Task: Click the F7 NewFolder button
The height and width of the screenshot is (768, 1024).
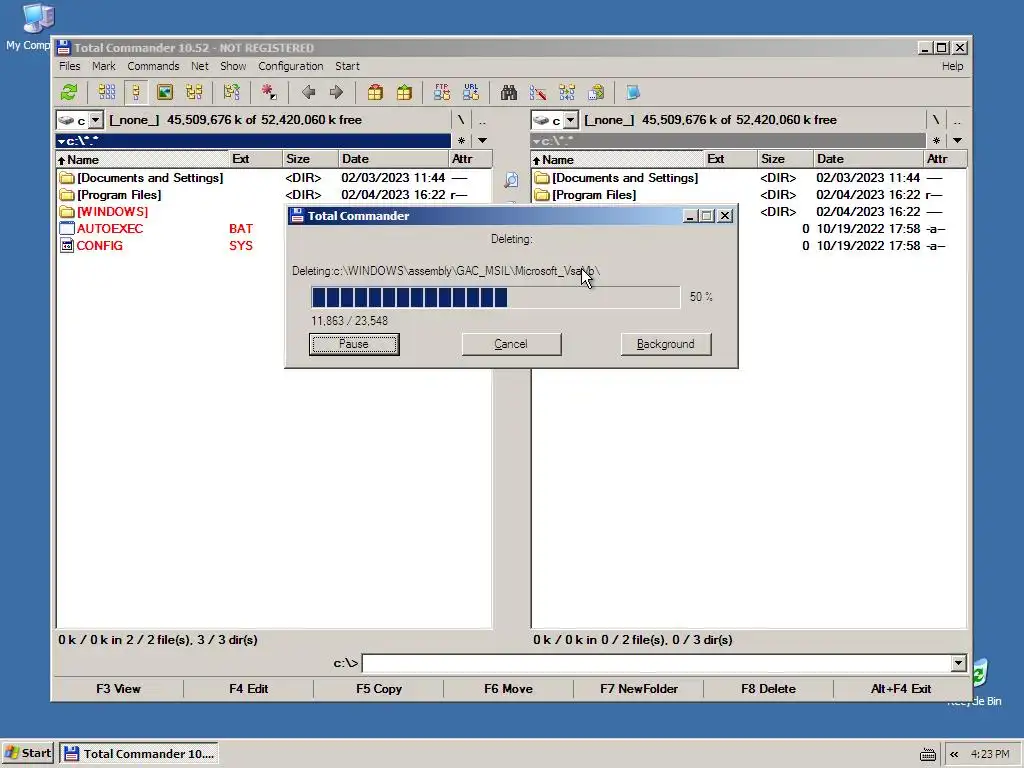Action: point(639,689)
